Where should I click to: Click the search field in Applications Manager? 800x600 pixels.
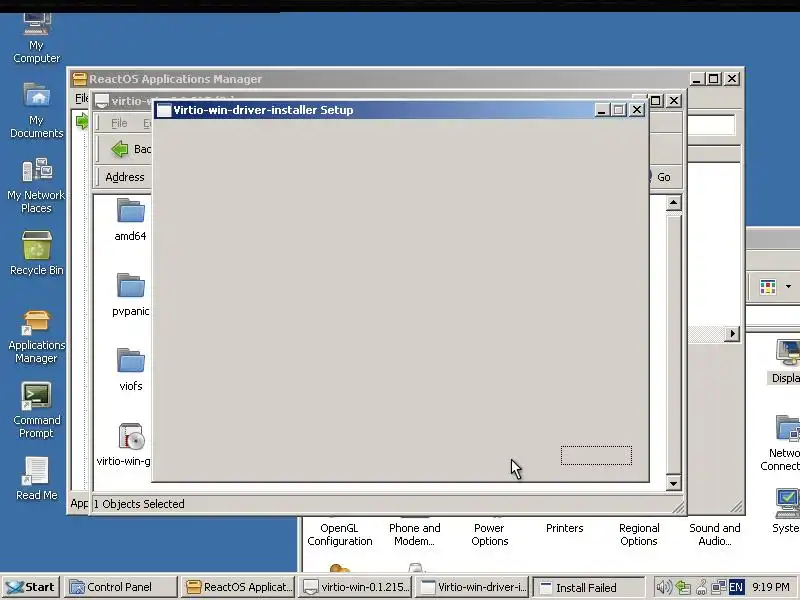(x=711, y=124)
